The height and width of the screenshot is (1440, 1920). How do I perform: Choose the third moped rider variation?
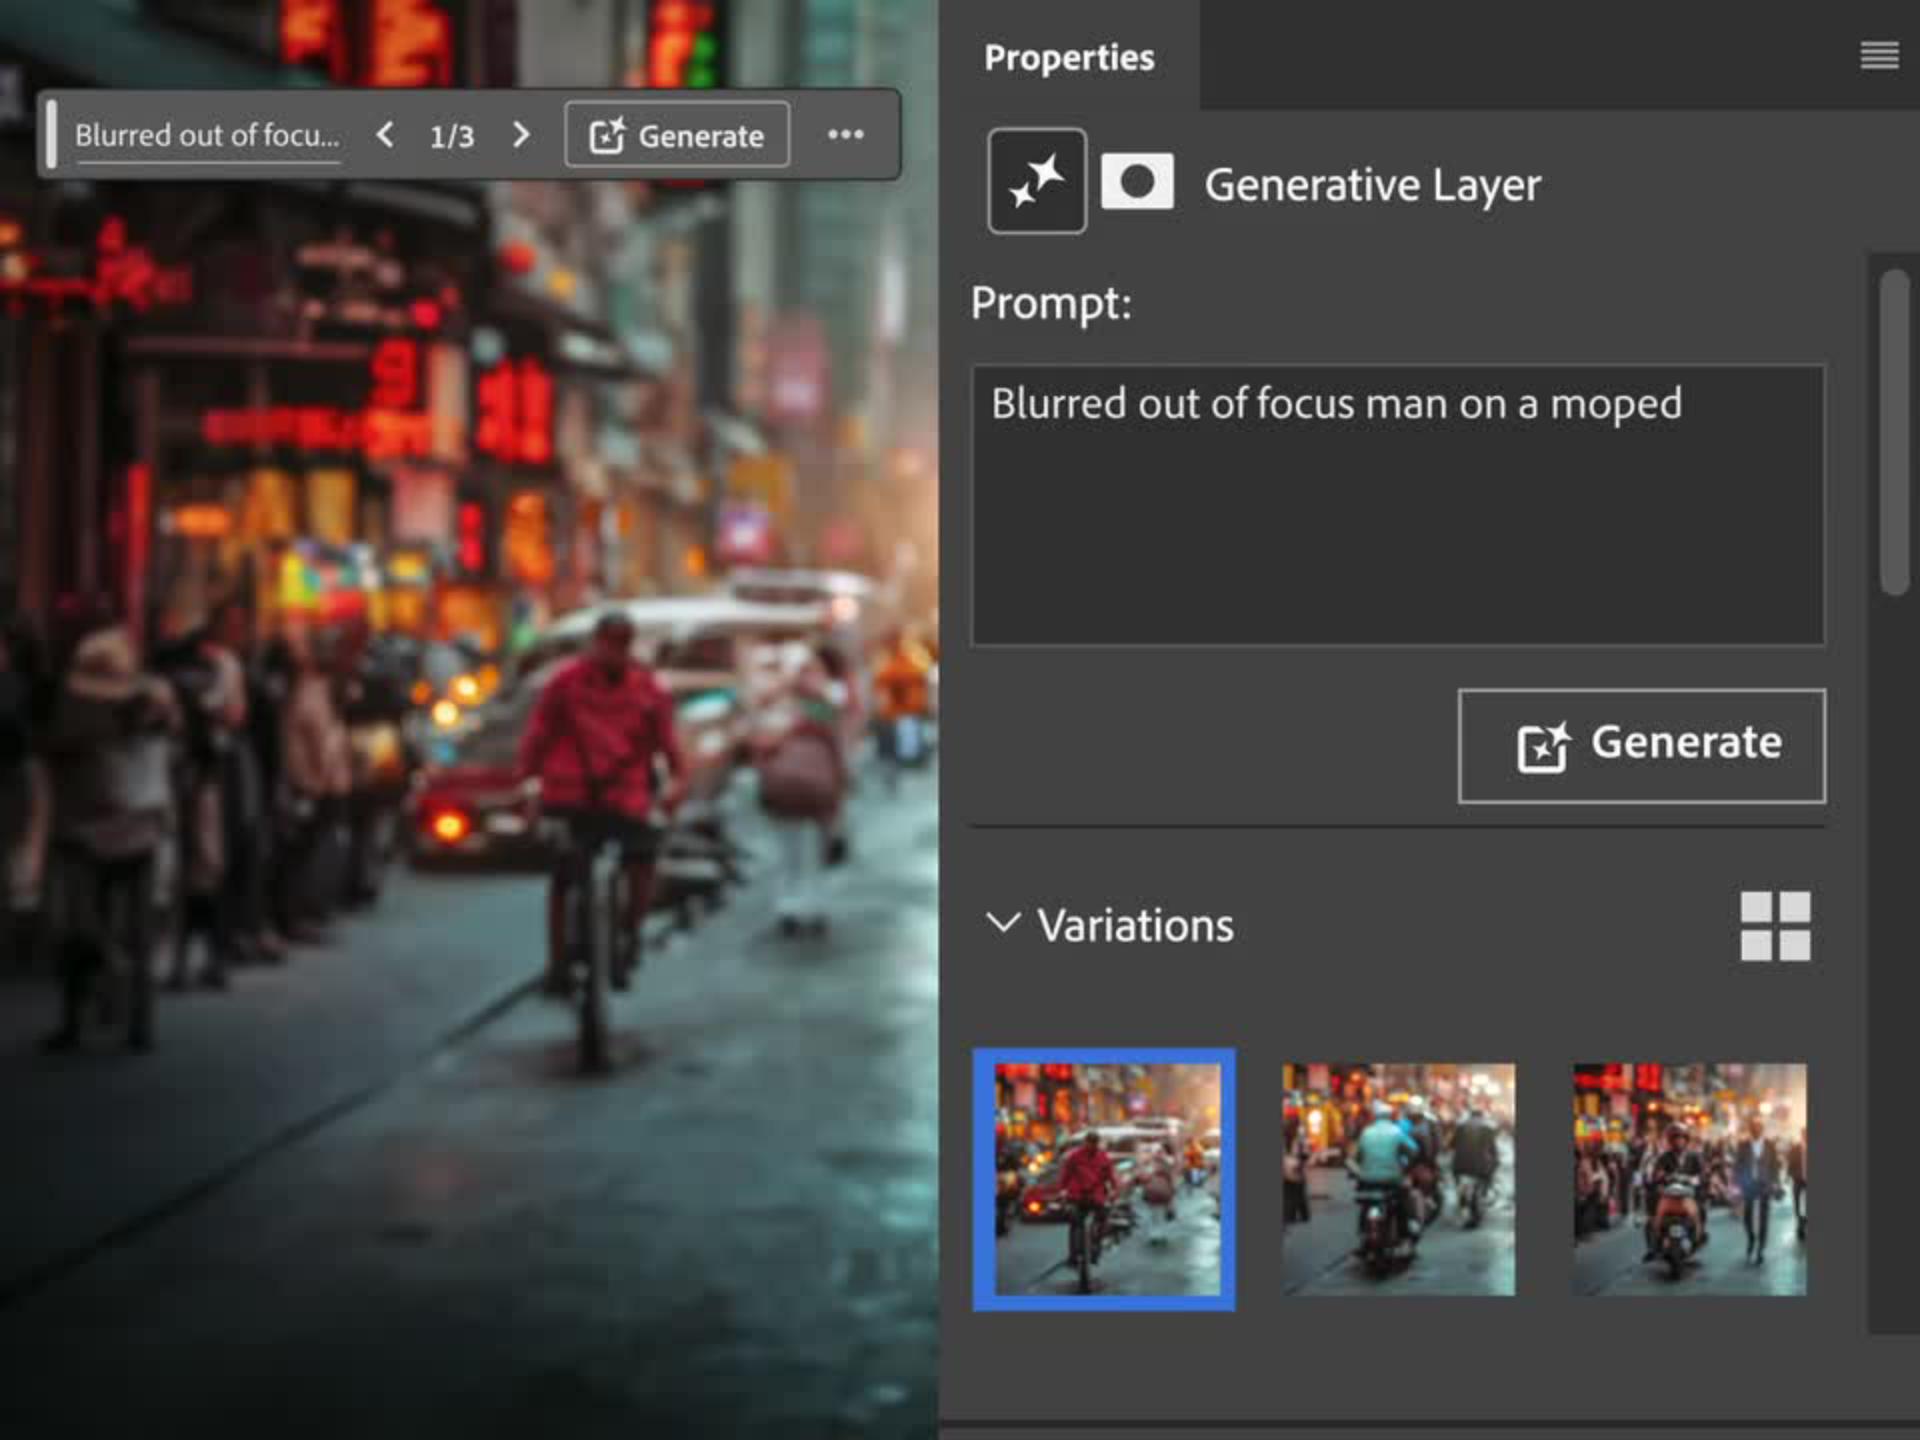(1689, 1179)
